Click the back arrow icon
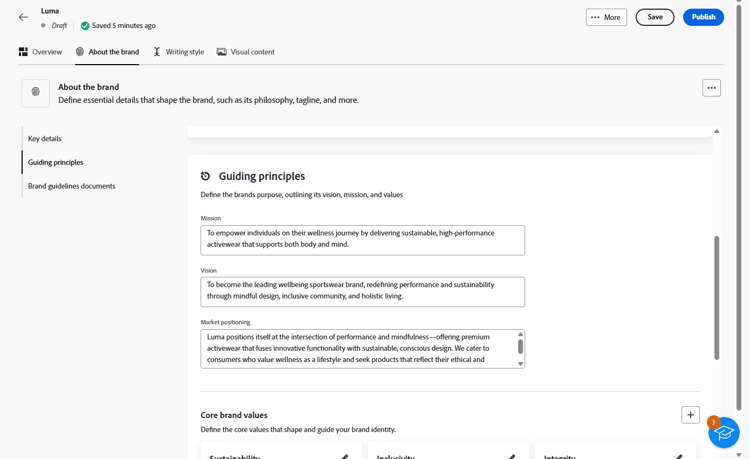The width and height of the screenshot is (750, 459). coord(23,17)
